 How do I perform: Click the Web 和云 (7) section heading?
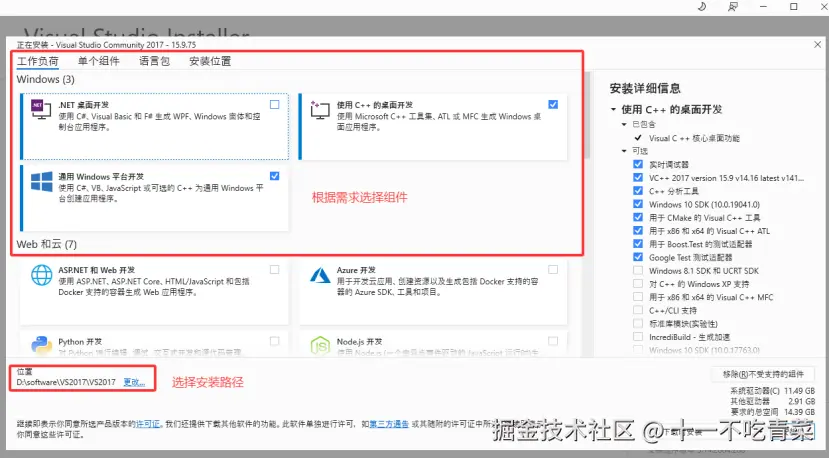(47, 244)
